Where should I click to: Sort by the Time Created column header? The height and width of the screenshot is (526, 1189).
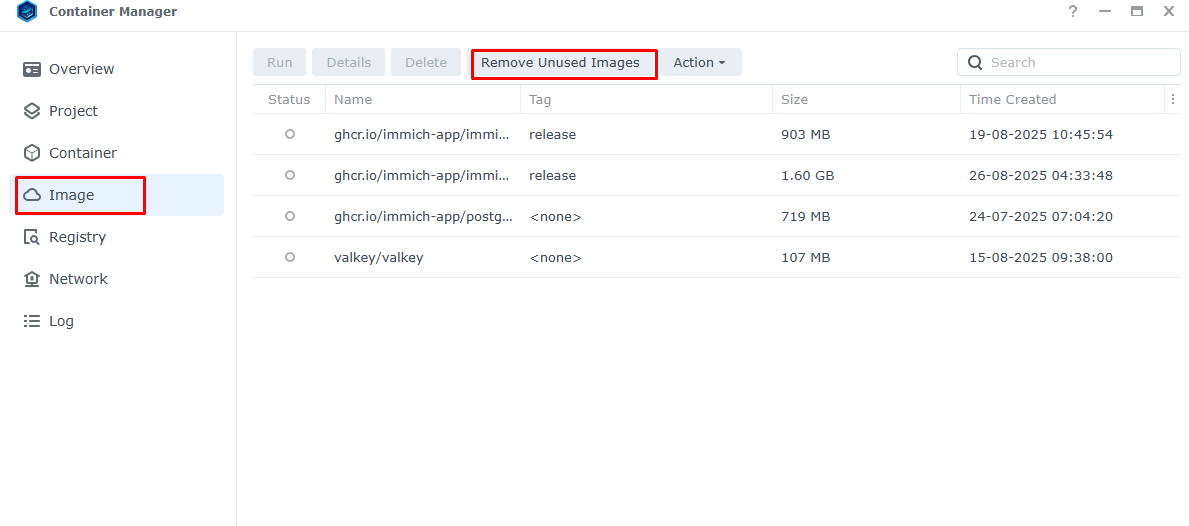1012,99
